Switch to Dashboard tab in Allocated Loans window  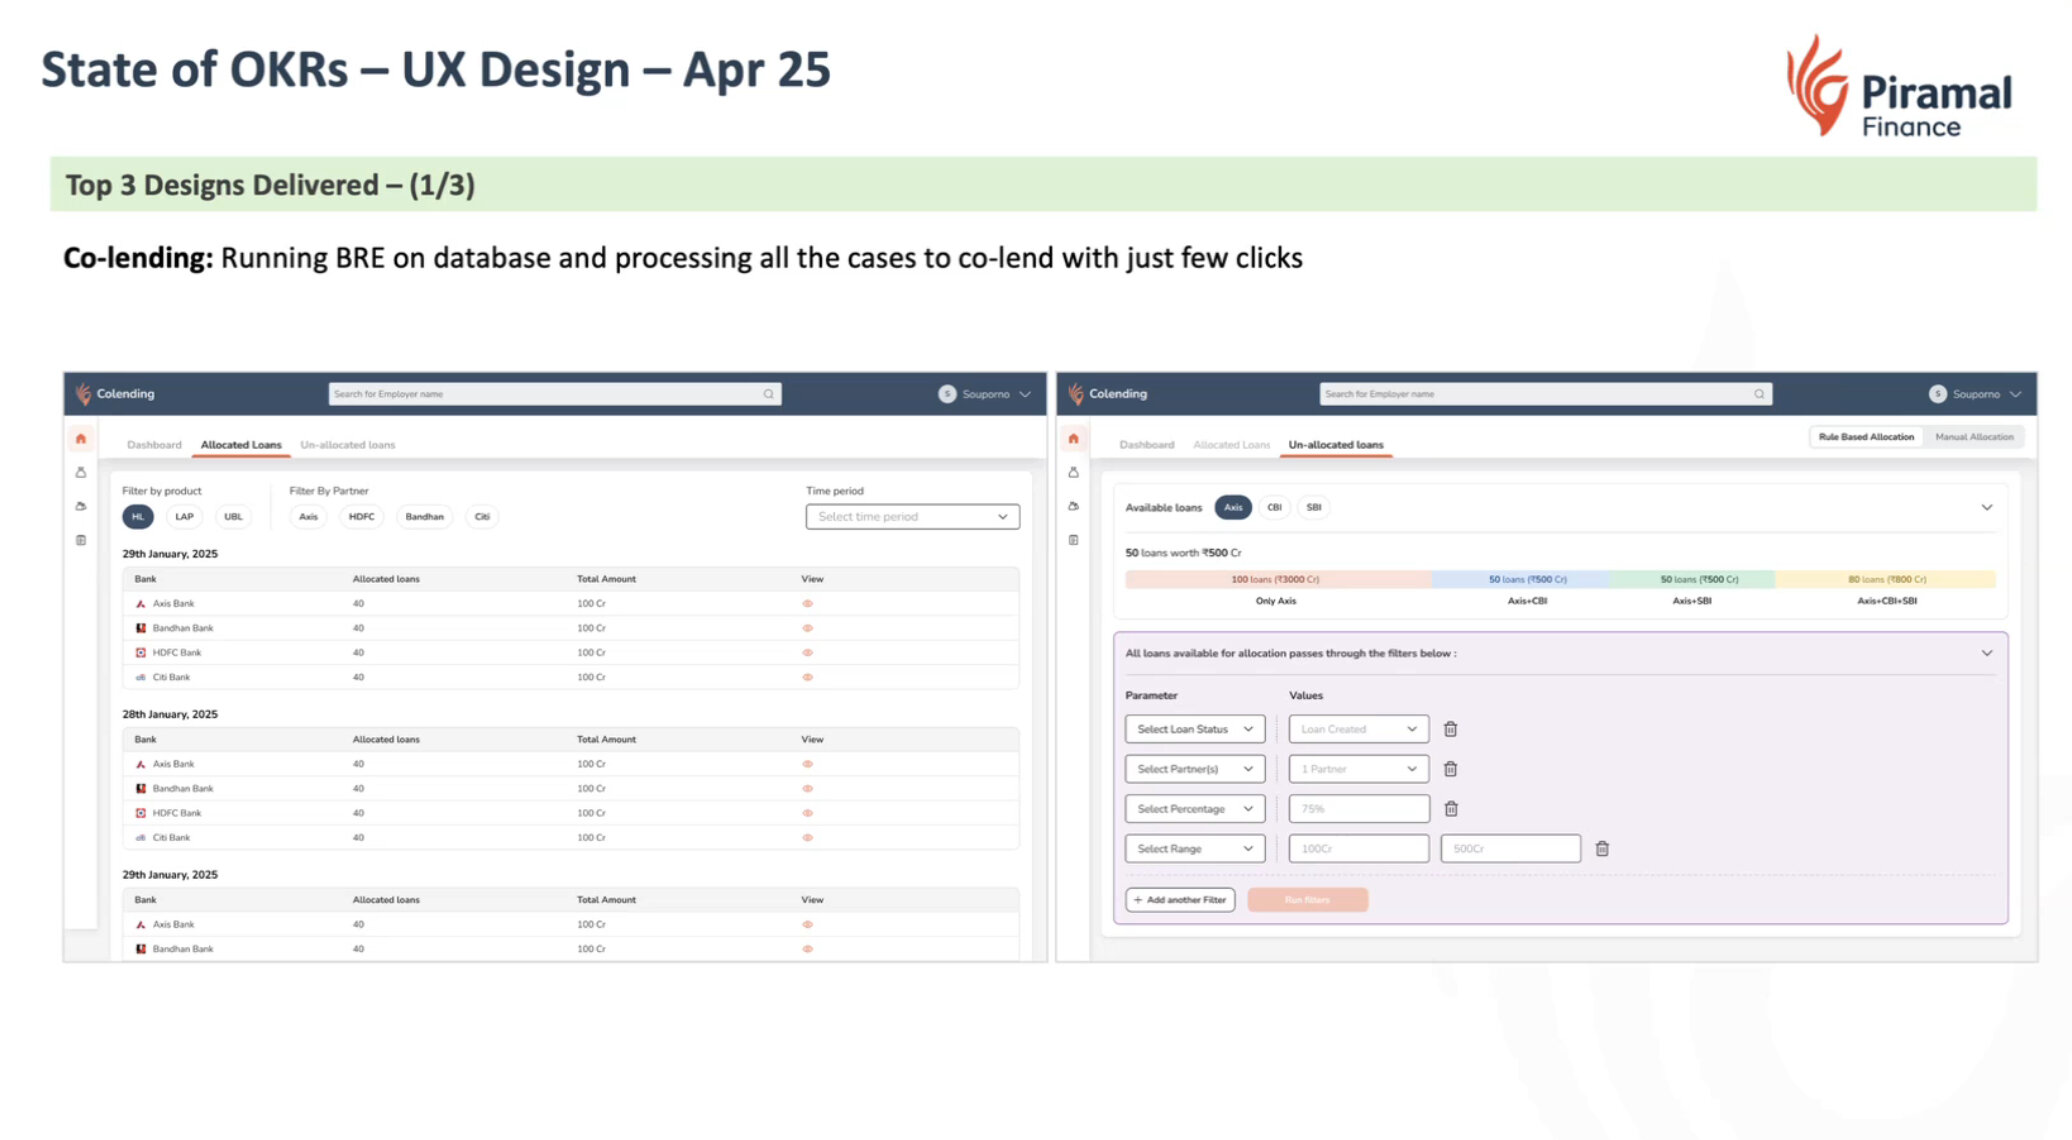(x=154, y=445)
